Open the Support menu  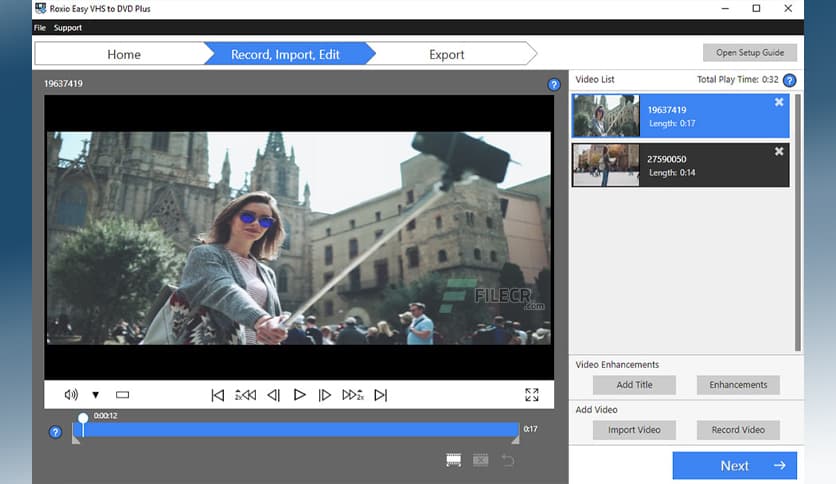tap(68, 28)
